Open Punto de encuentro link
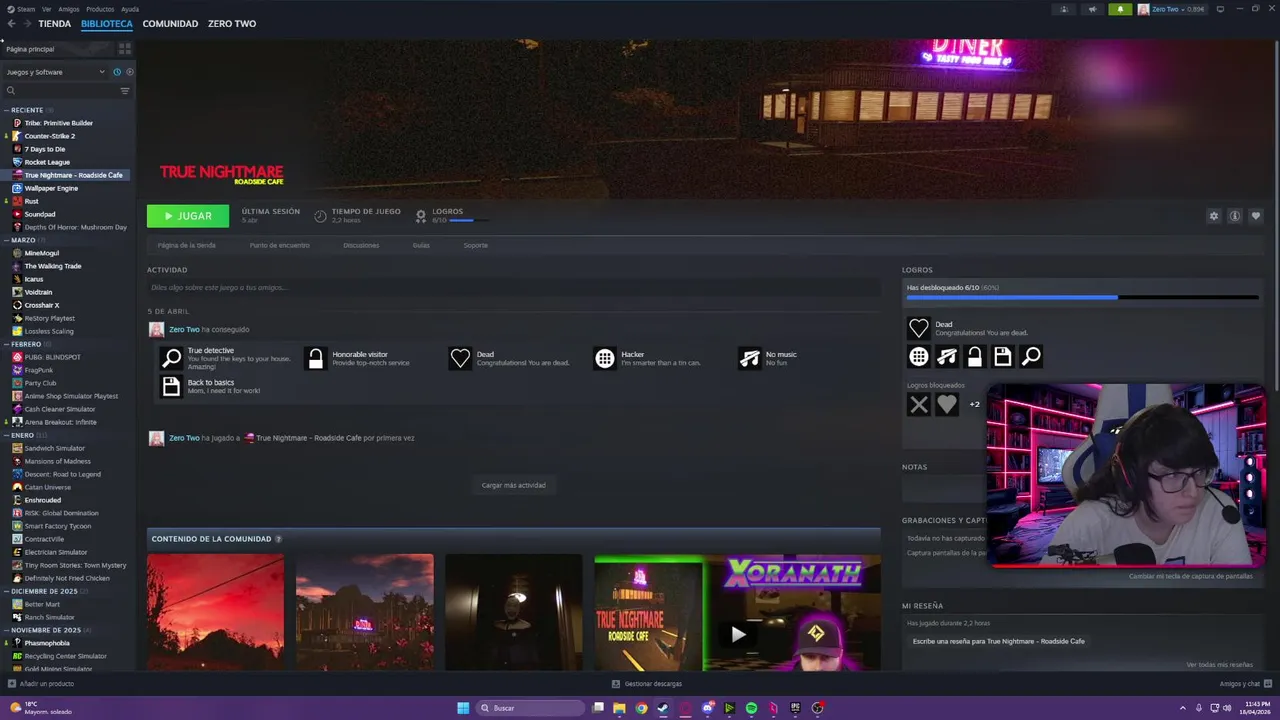Viewport: 1280px width, 720px height. (x=279, y=245)
